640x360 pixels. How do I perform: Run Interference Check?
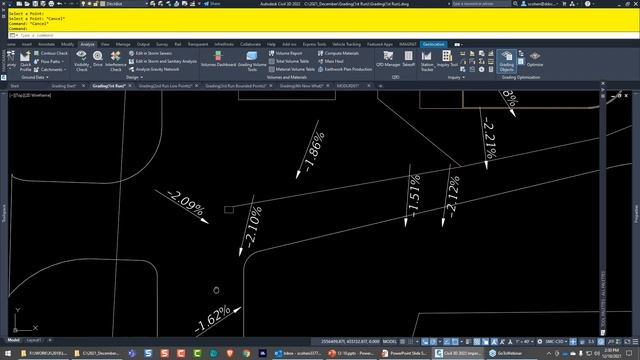[x=116, y=61]
